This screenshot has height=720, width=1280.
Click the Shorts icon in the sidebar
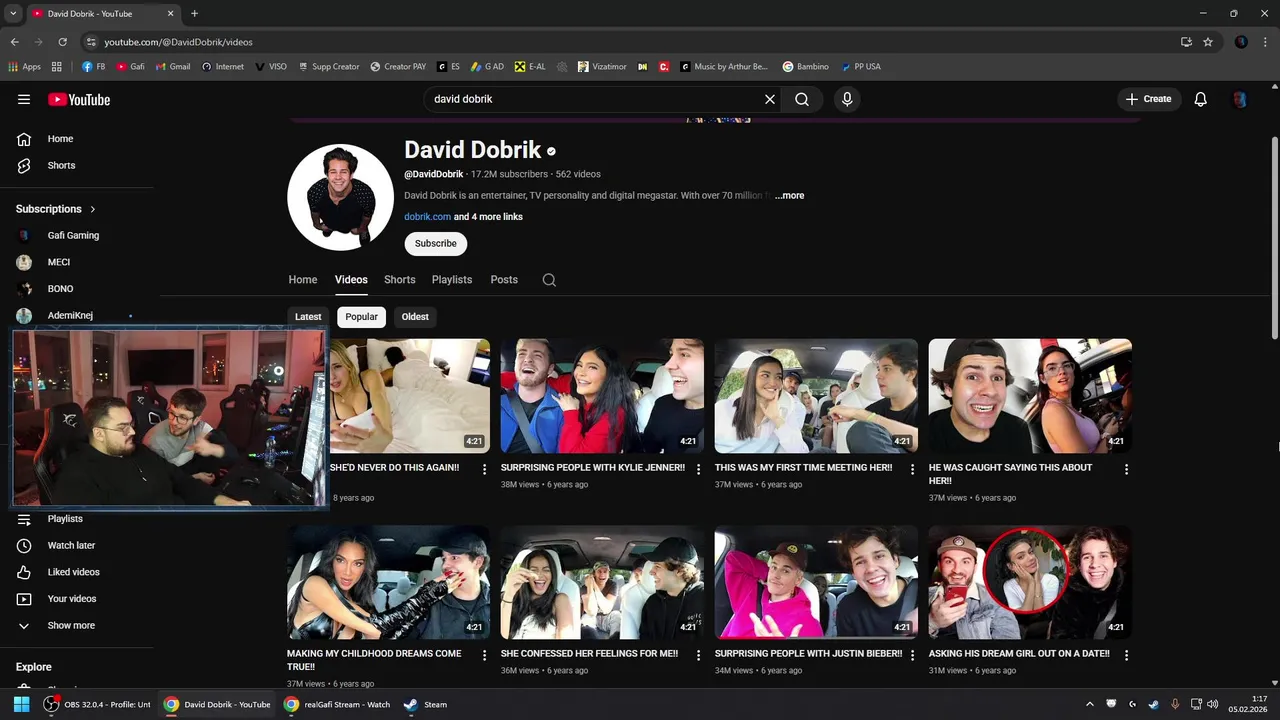click(x=24, y=165)
